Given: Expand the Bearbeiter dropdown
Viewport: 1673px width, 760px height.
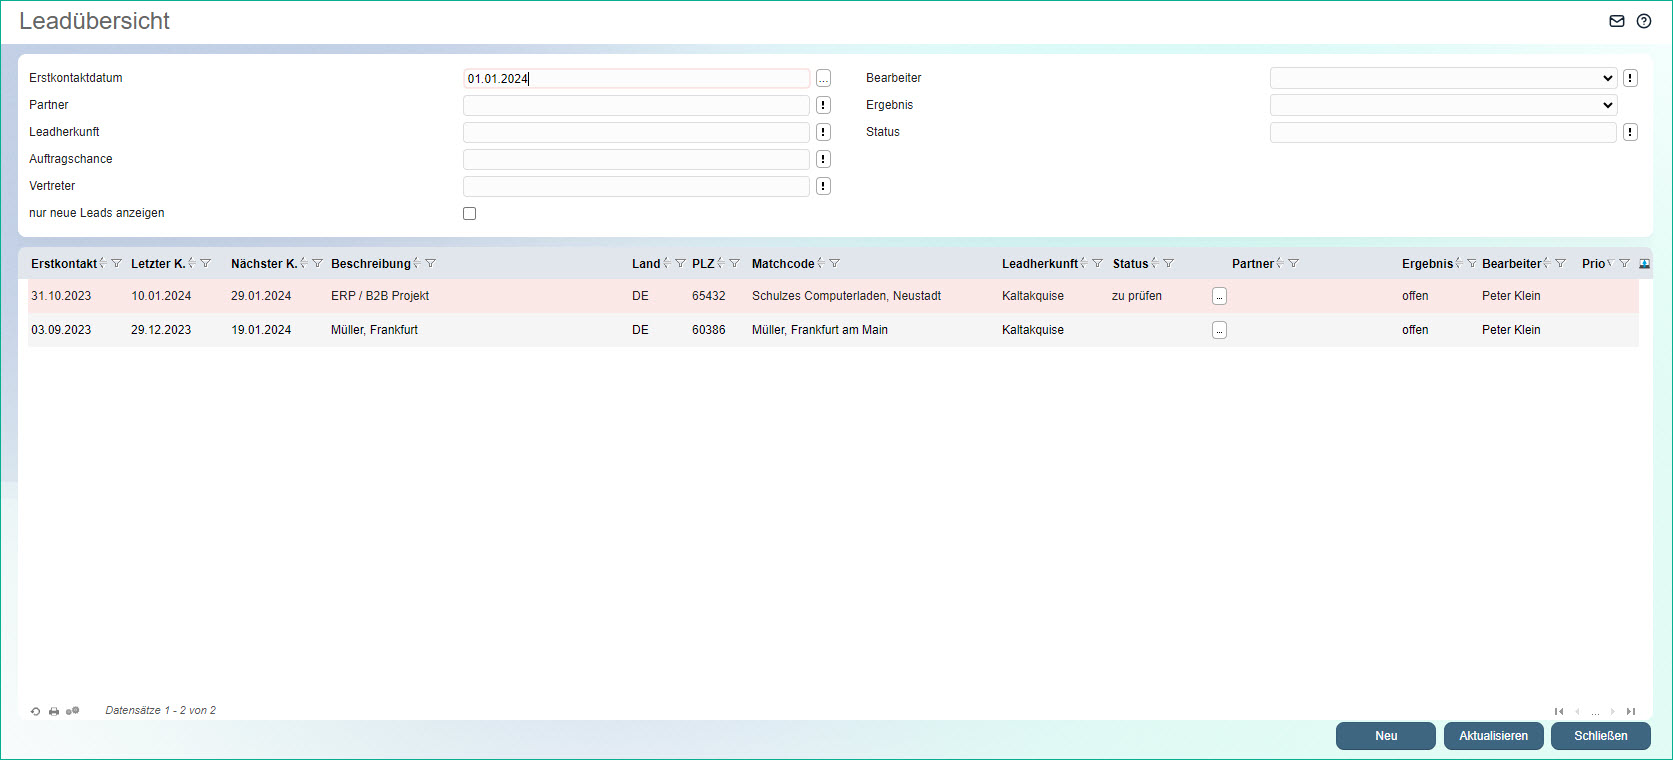Looking at the screenshot, I should point(1443,78).
